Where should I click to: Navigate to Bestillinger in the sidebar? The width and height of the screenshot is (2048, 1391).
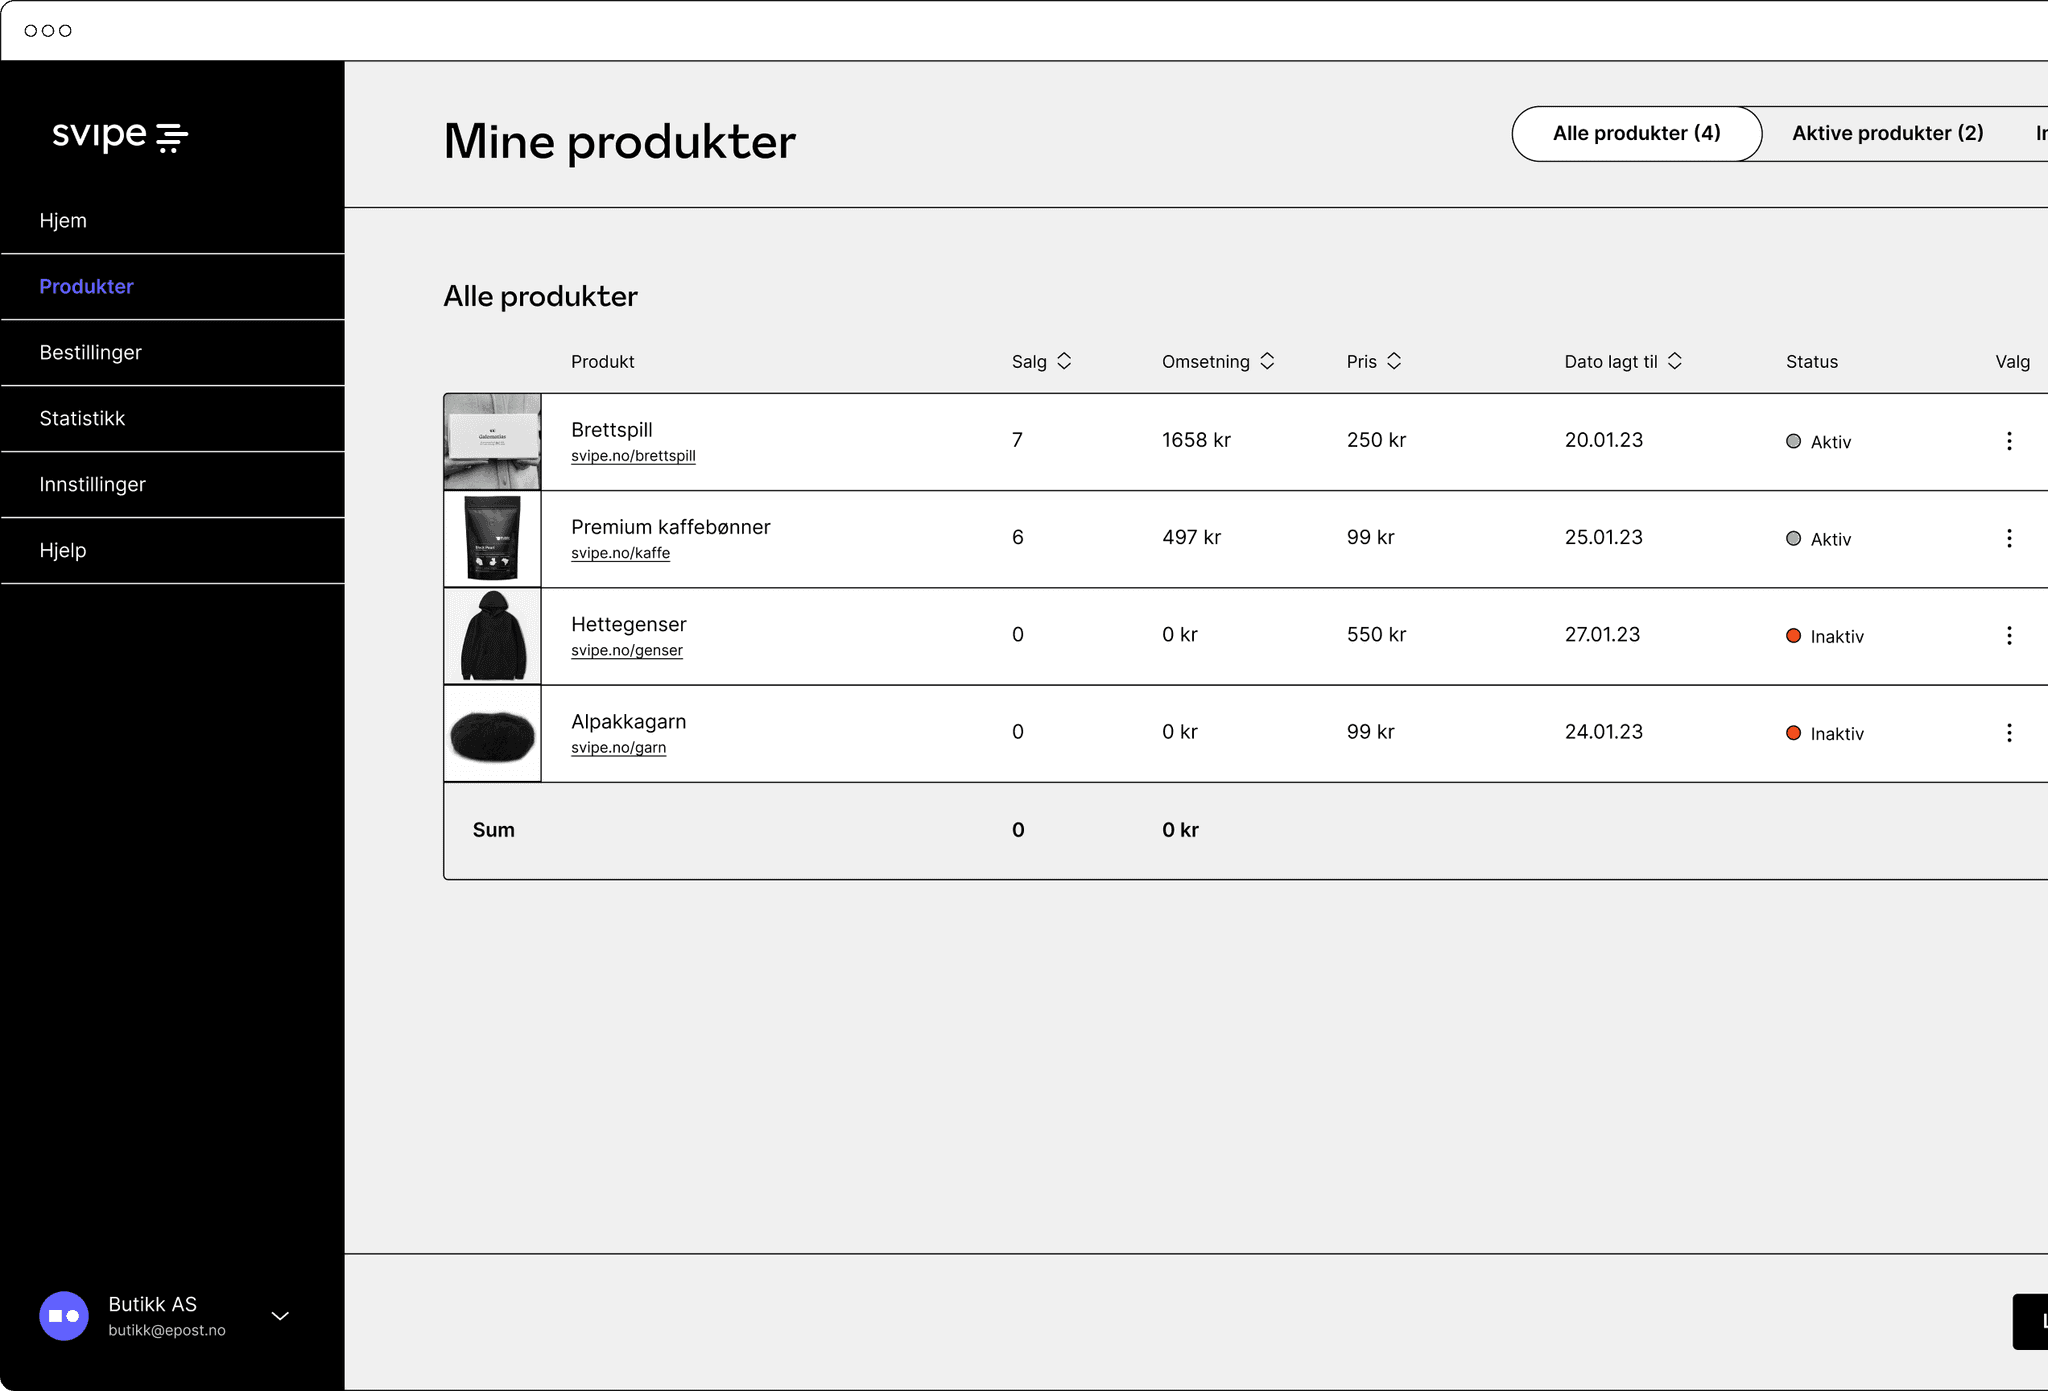pos(90,352)
